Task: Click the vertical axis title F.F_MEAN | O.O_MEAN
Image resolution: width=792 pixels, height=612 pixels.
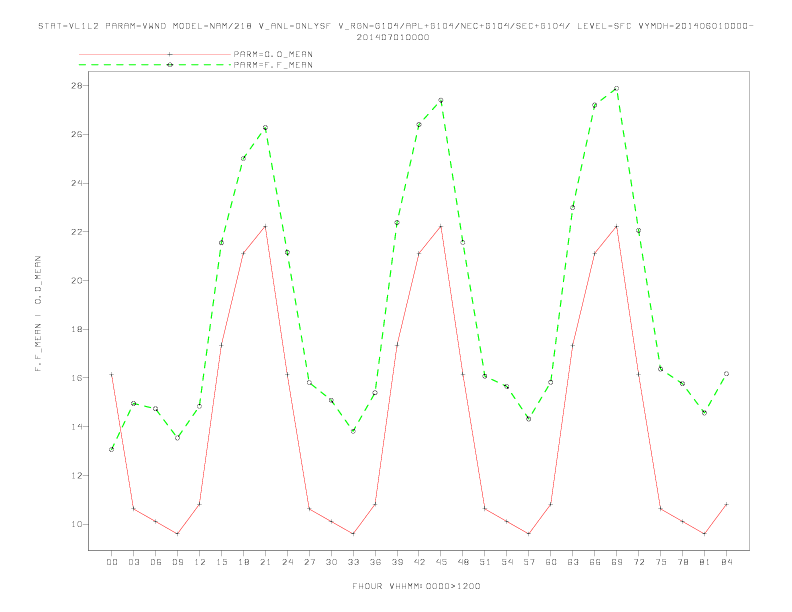Action: click(38, 314)
